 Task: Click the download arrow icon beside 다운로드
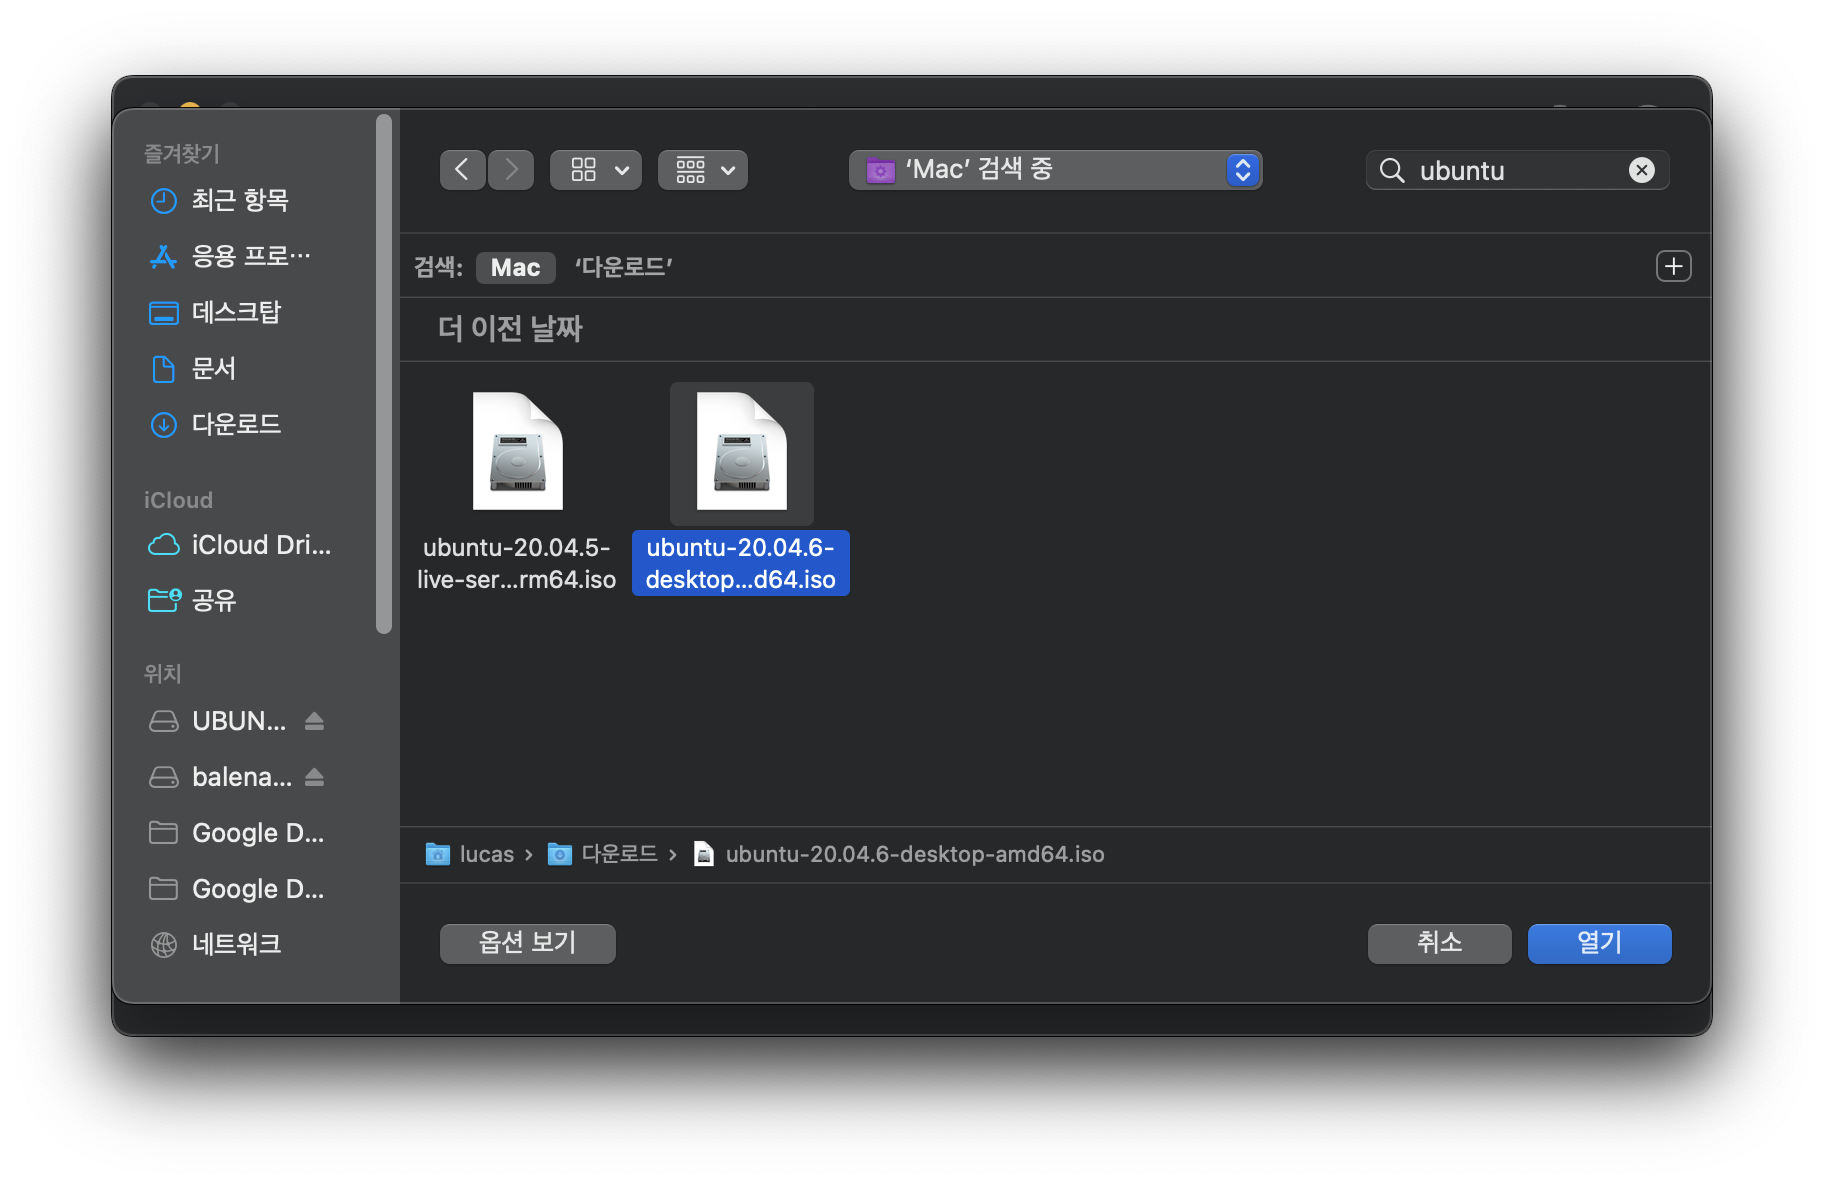click(163, 425)
